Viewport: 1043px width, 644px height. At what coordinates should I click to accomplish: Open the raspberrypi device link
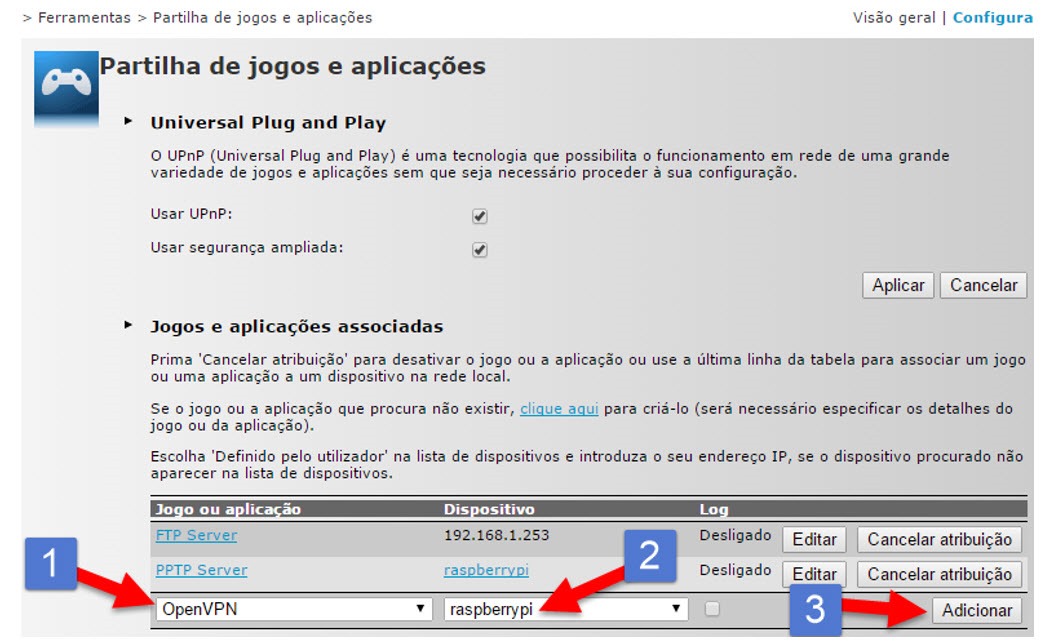click(486, 570)
